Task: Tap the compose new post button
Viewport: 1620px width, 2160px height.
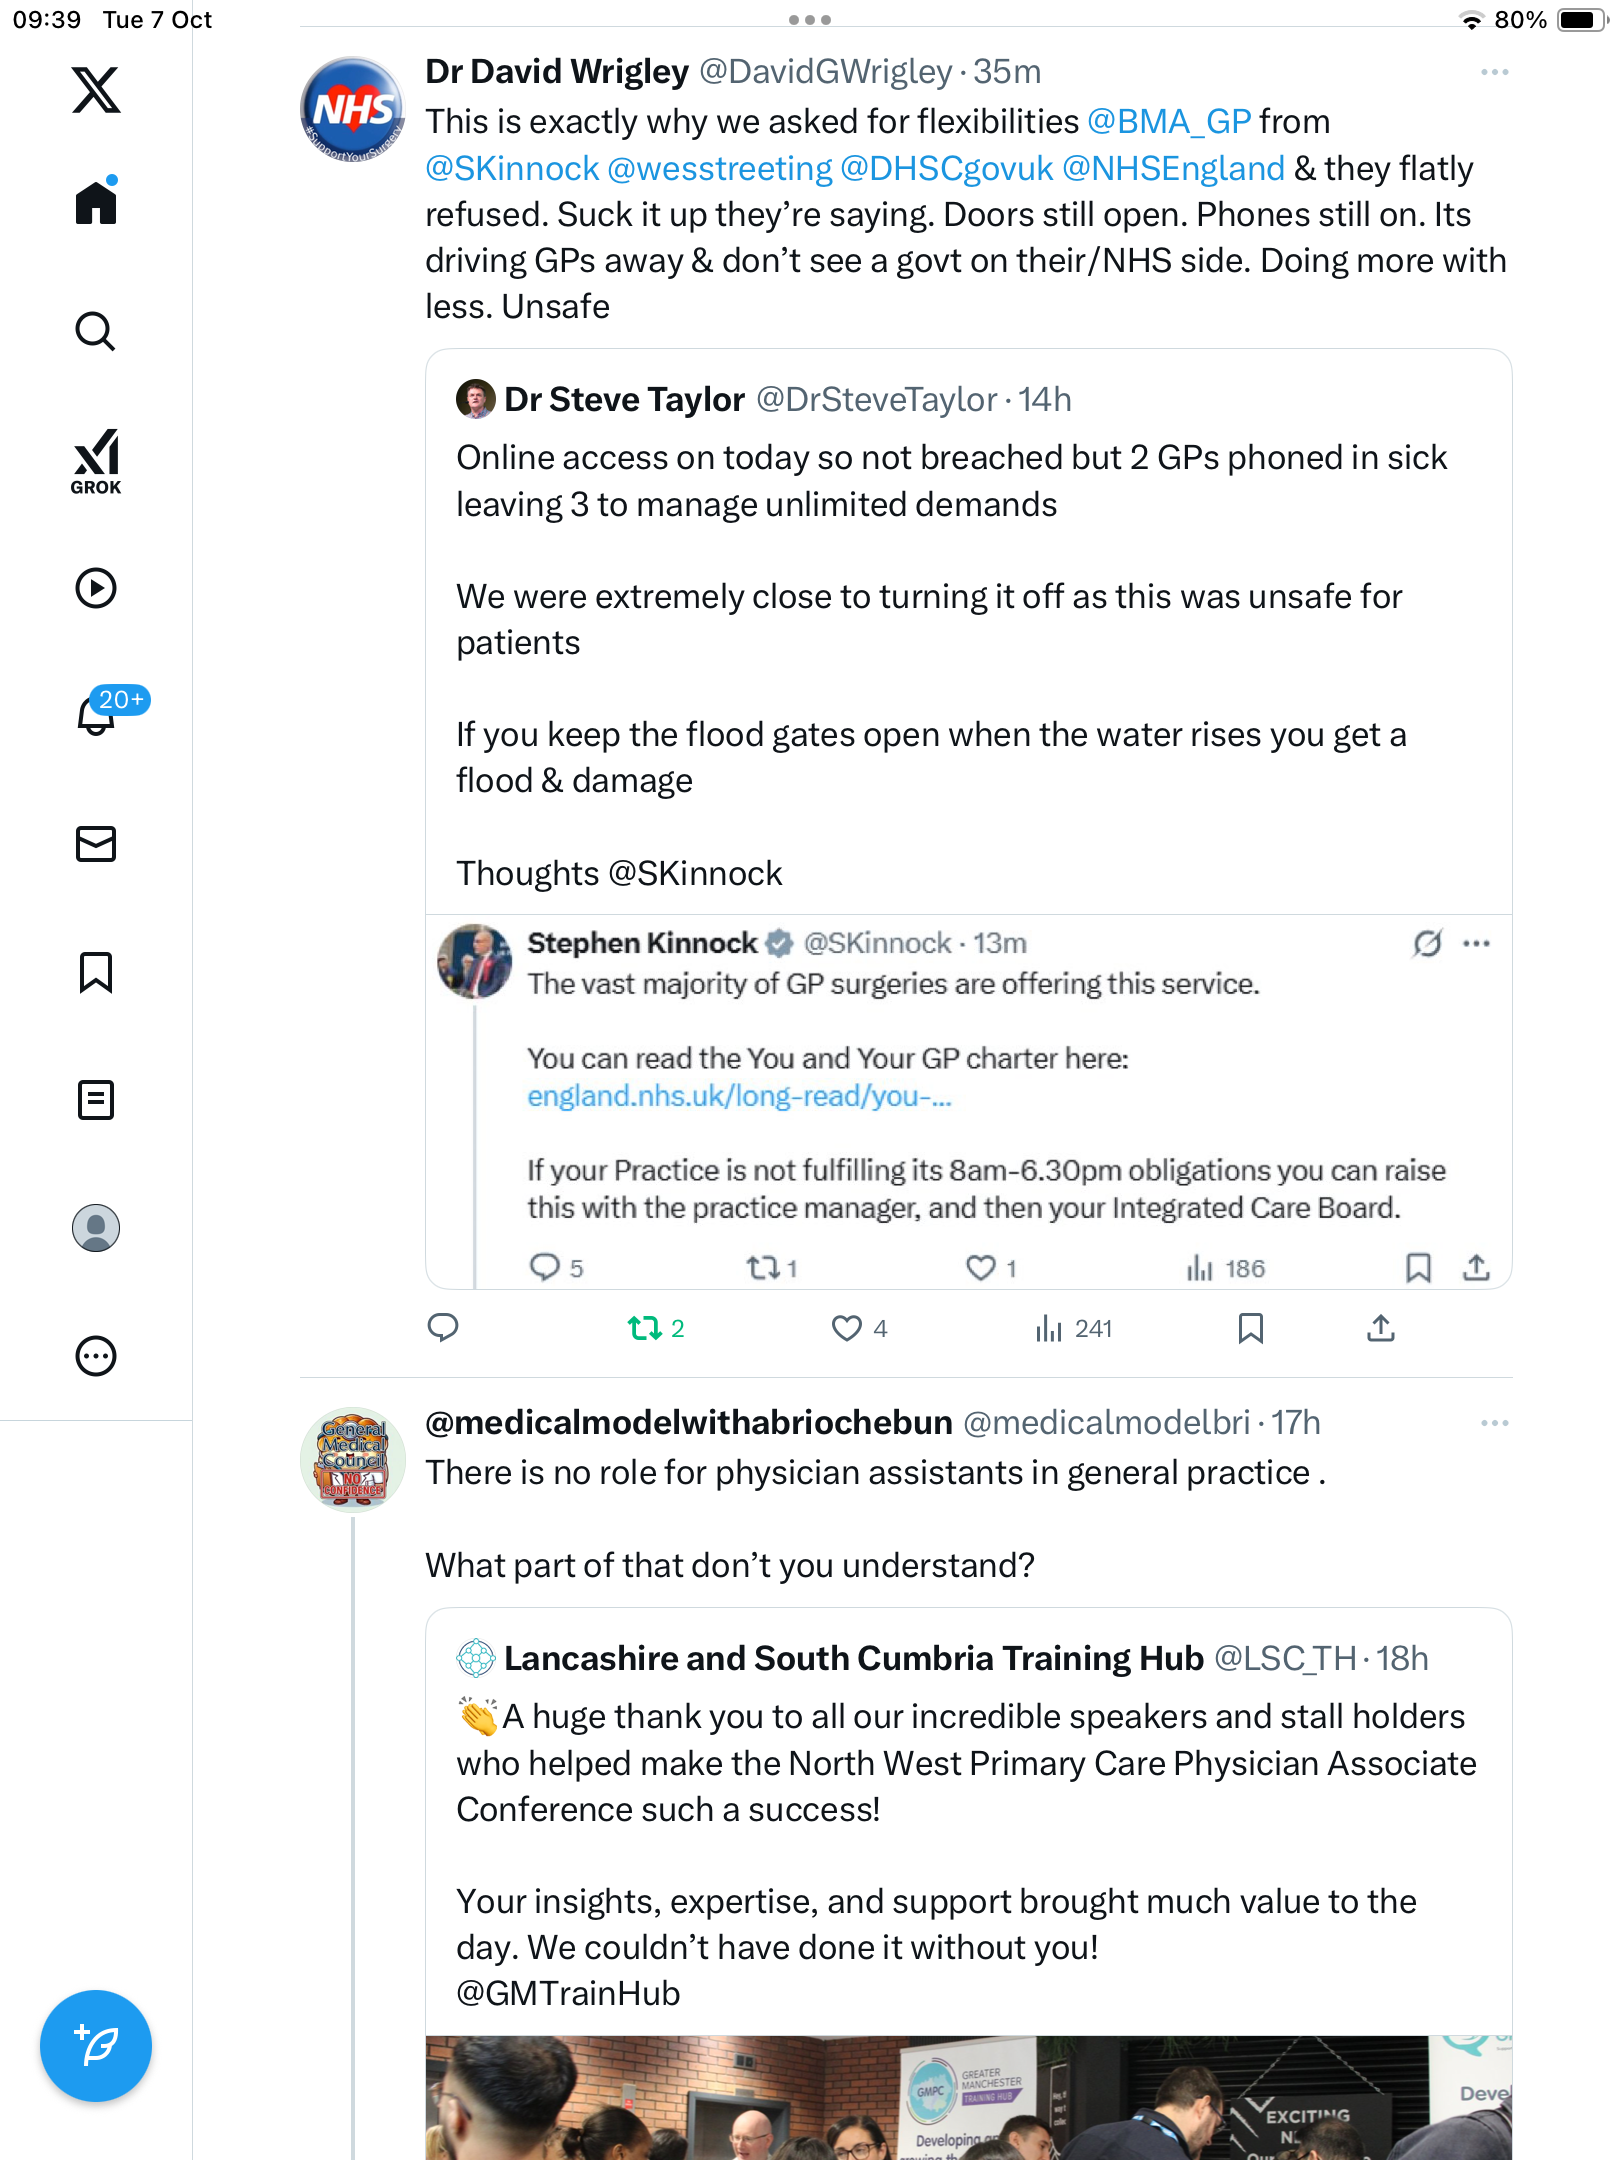Action: (96, 2045)
